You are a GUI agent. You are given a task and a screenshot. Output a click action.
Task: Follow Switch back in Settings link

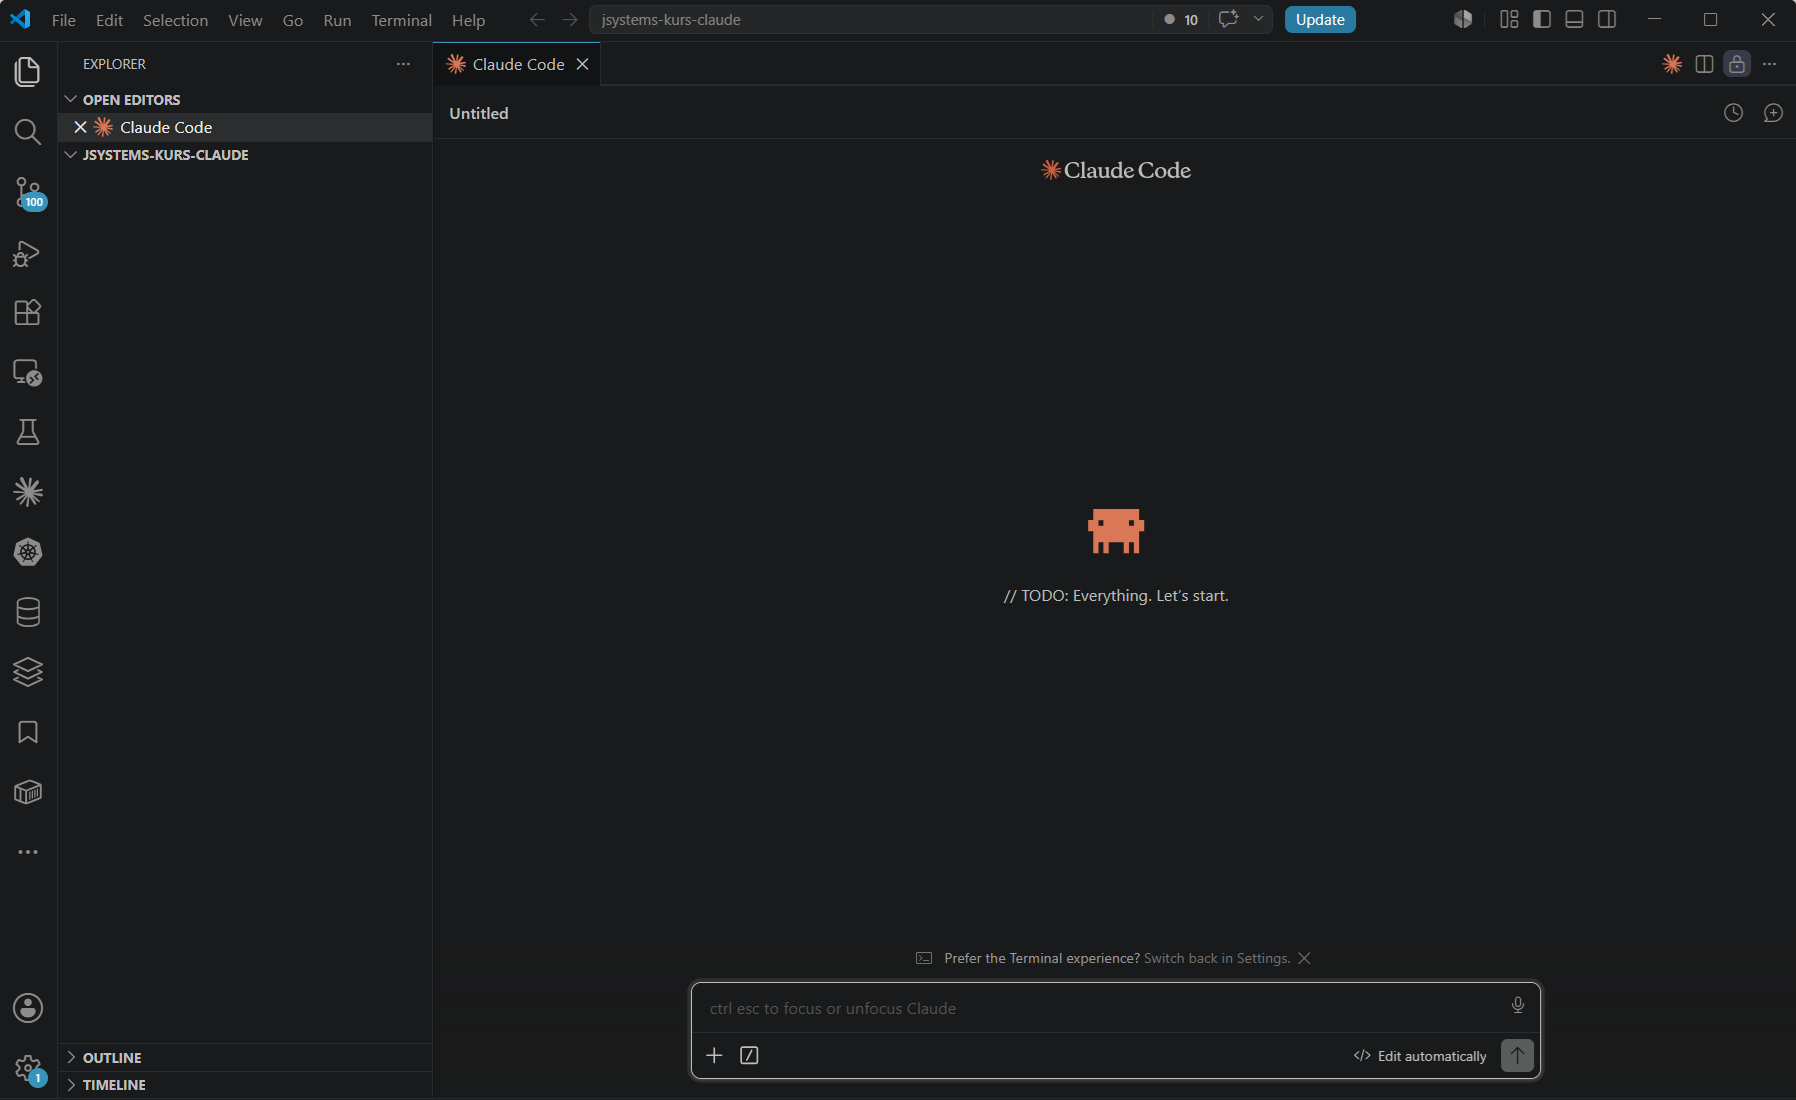[x=1217, y=958]
